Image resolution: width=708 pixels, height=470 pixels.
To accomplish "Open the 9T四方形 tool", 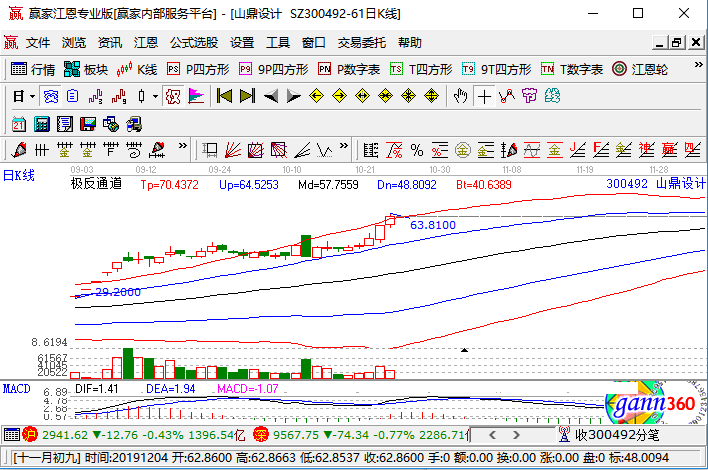I will tap(496, 70).
